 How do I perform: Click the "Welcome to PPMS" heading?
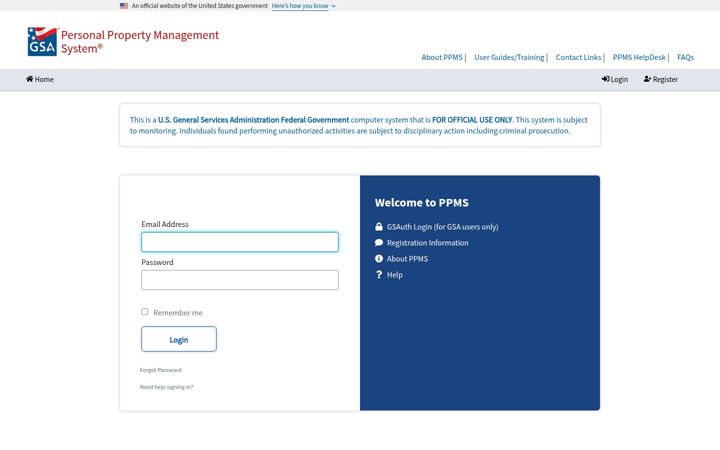click(x=422, y=202)
